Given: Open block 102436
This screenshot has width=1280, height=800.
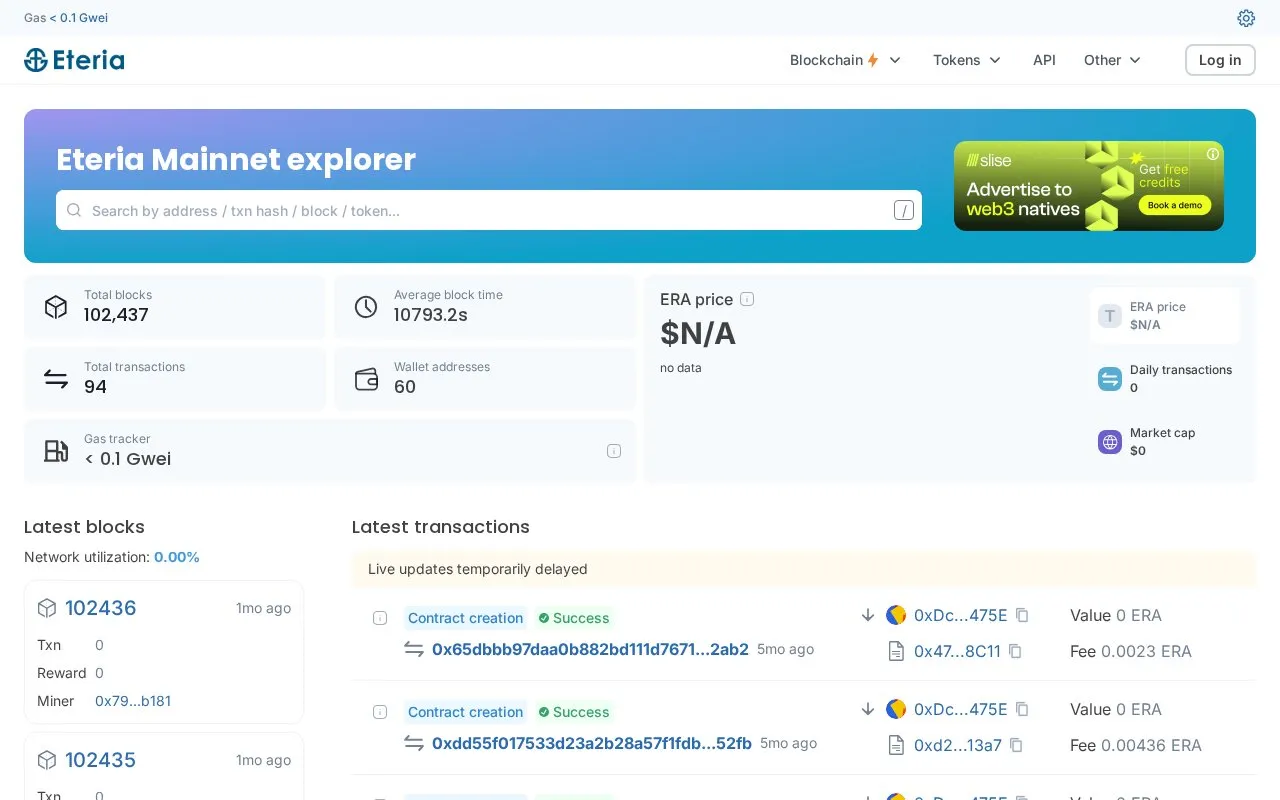Looking at the screenshot, I should 101,608.
